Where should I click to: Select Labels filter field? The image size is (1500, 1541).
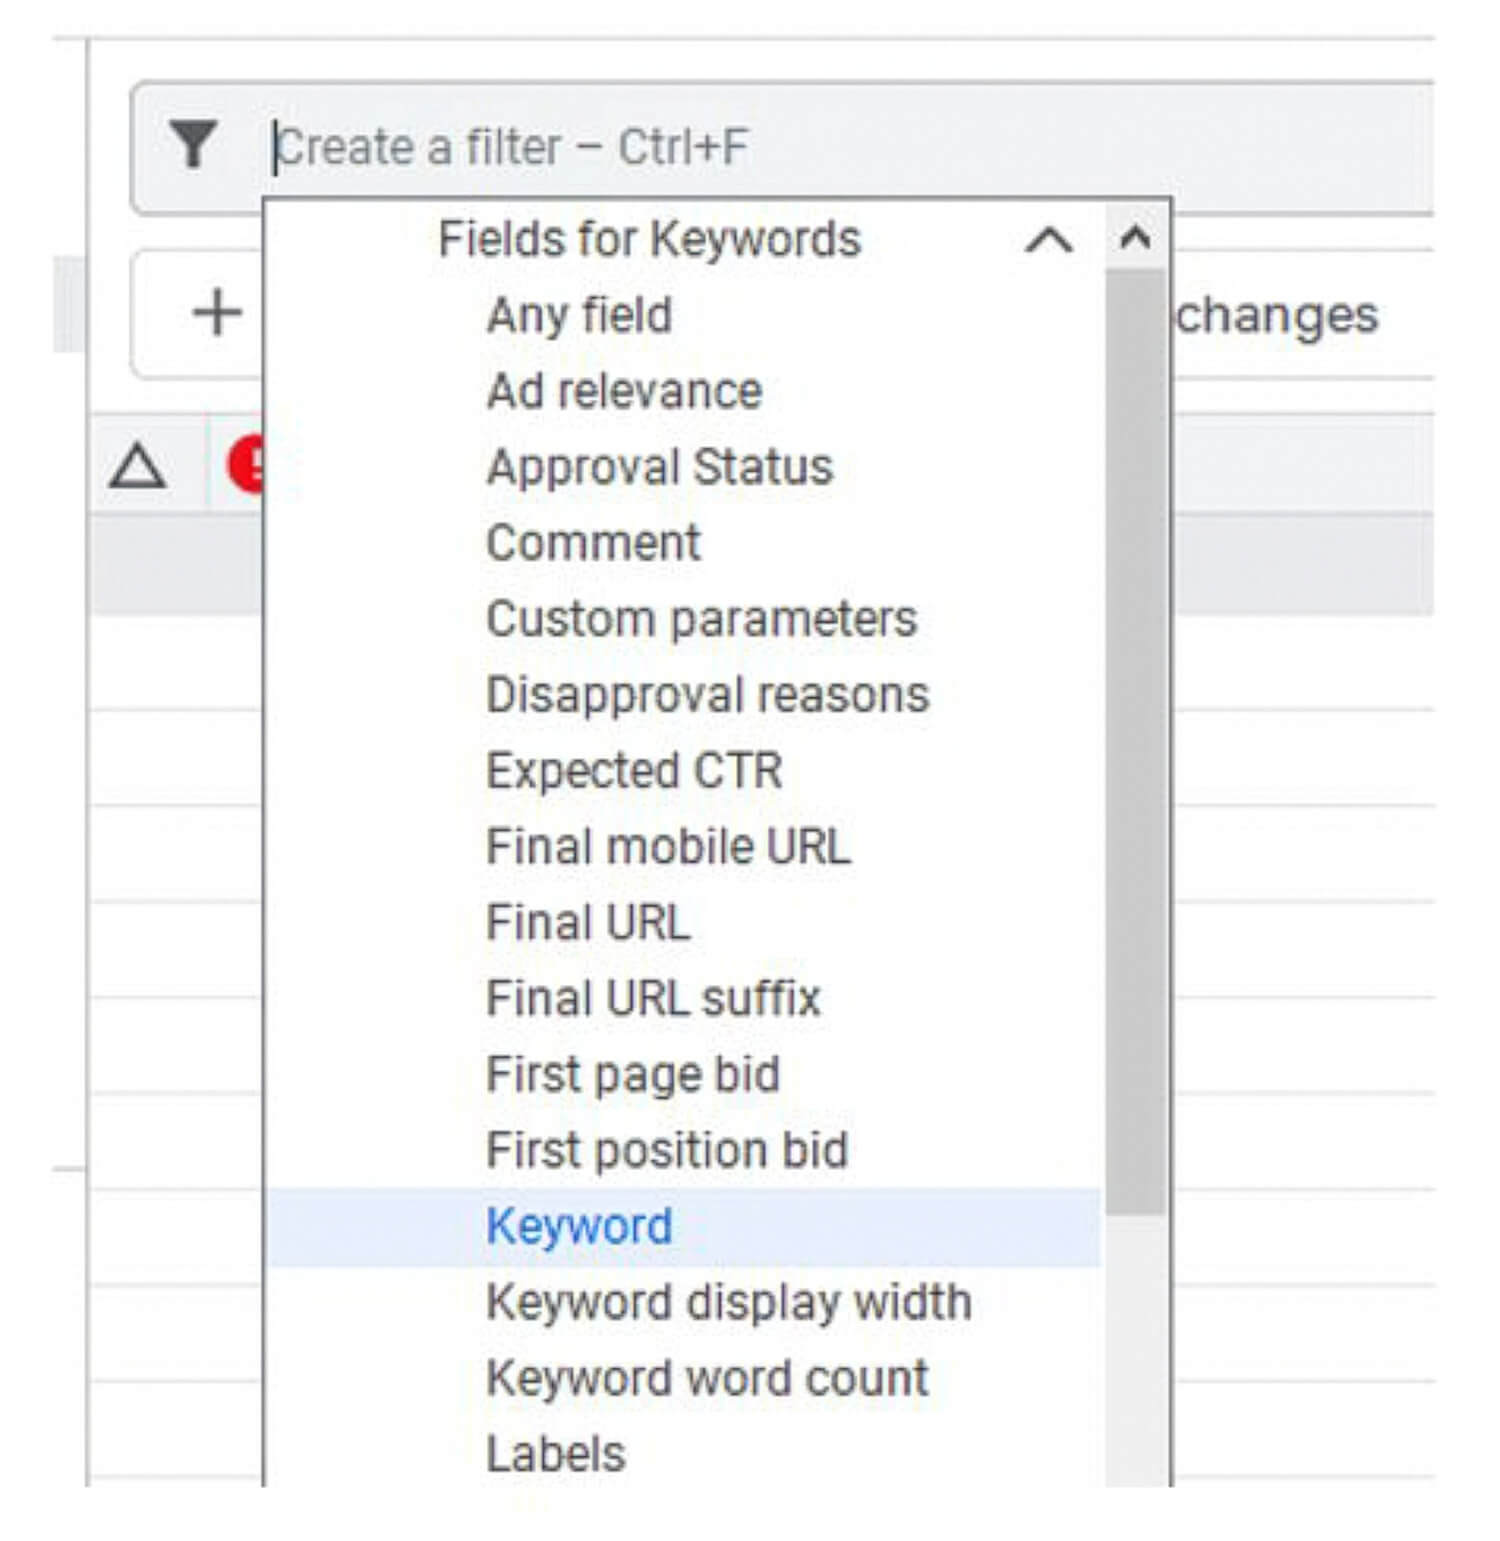pyautogui.click(x=556, y=1454)
